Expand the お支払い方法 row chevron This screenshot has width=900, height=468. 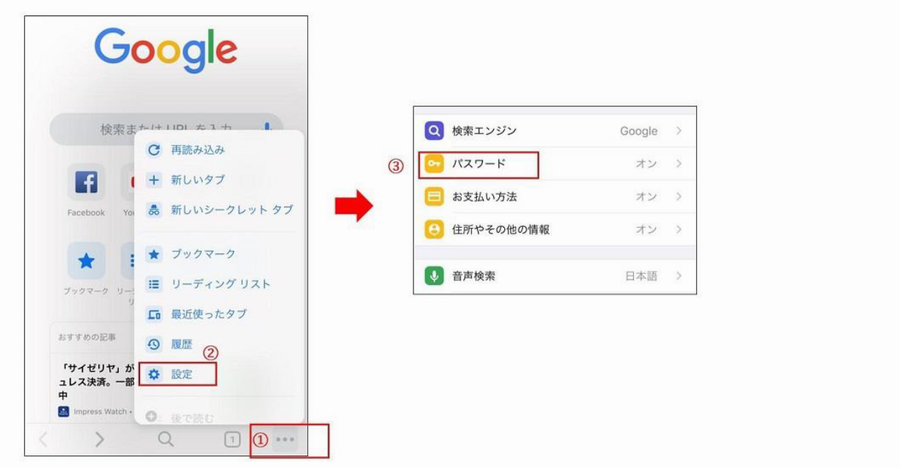679,196
